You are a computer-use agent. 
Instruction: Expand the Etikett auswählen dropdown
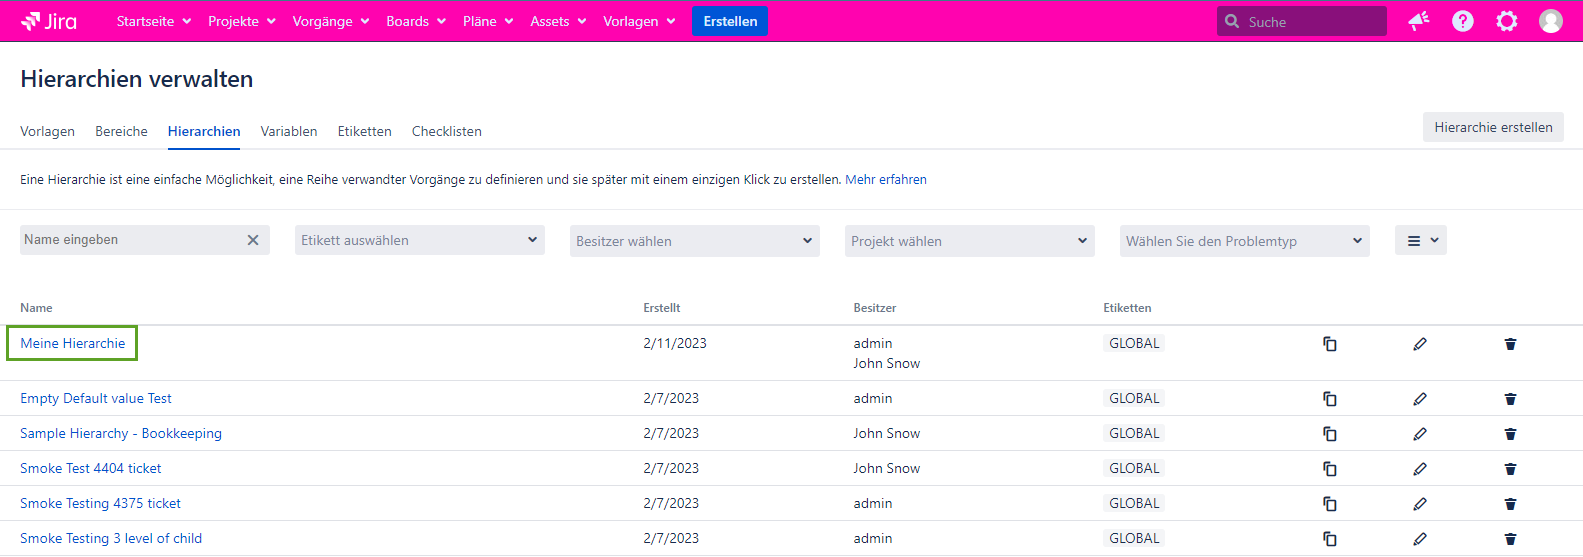[419, 240]
